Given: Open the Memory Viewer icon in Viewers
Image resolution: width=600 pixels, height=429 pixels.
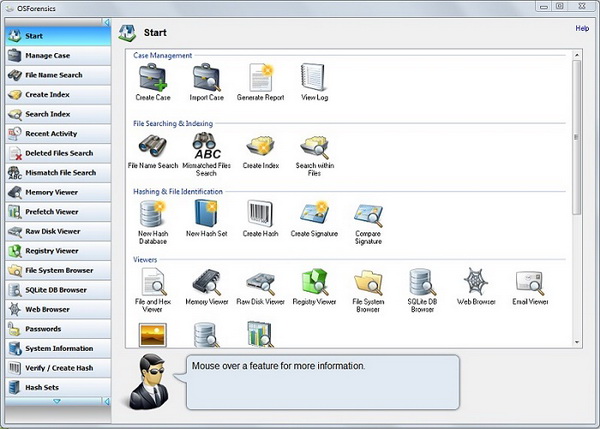Looking at the screenshot, I should (x=206, y=282).
